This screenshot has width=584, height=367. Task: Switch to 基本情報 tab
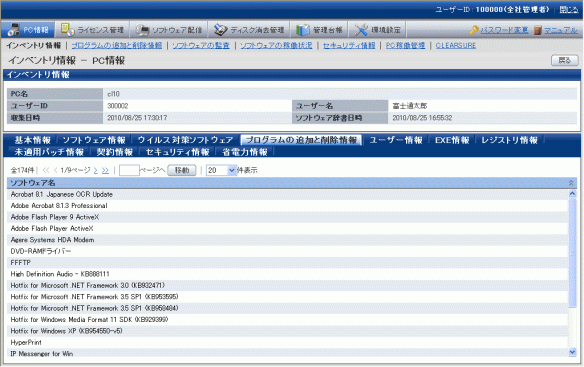[32, 140]
